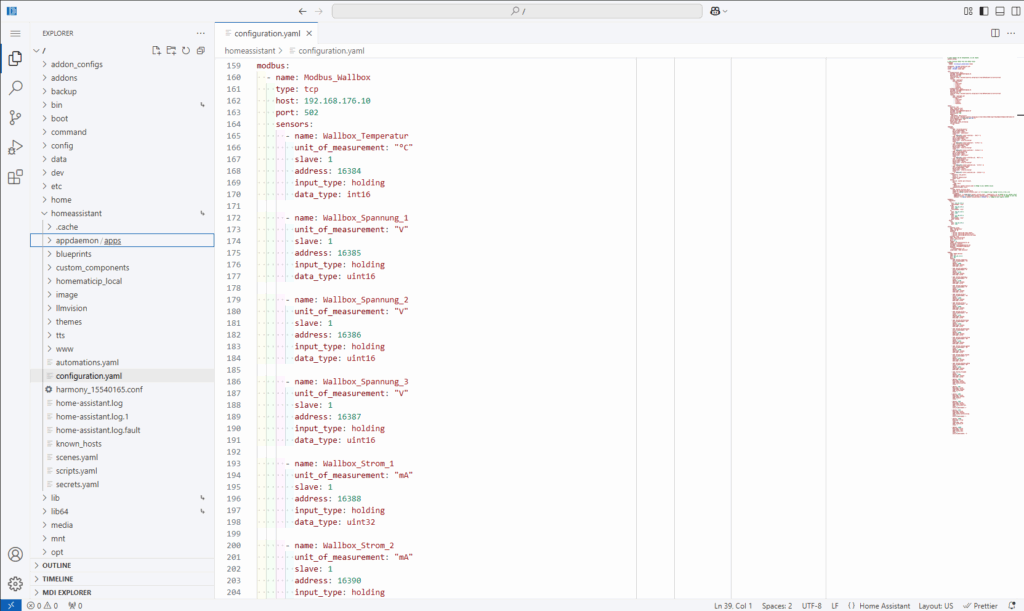Collapse all folders in Explorer

click(x=201, y=50)
